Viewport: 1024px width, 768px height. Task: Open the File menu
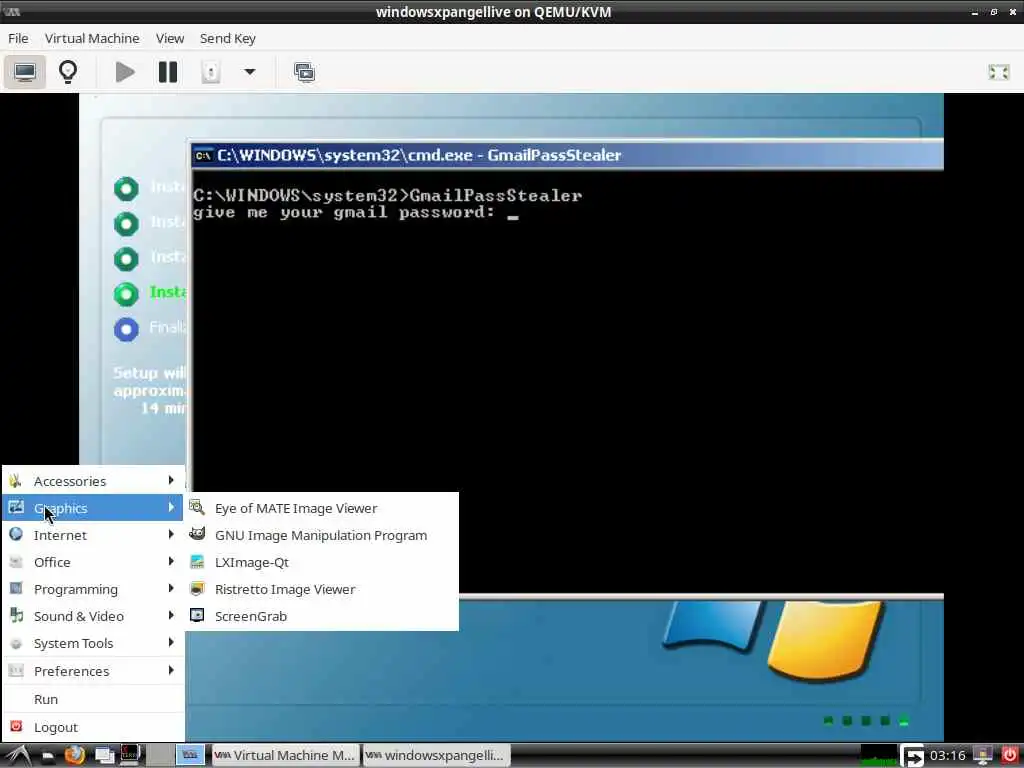[18, 39]
